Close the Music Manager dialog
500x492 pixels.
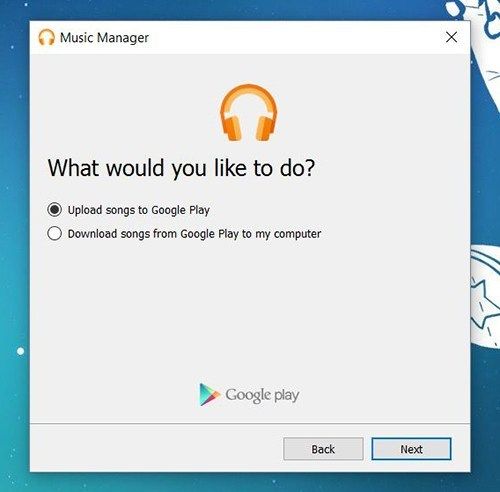tap(451, 37)
